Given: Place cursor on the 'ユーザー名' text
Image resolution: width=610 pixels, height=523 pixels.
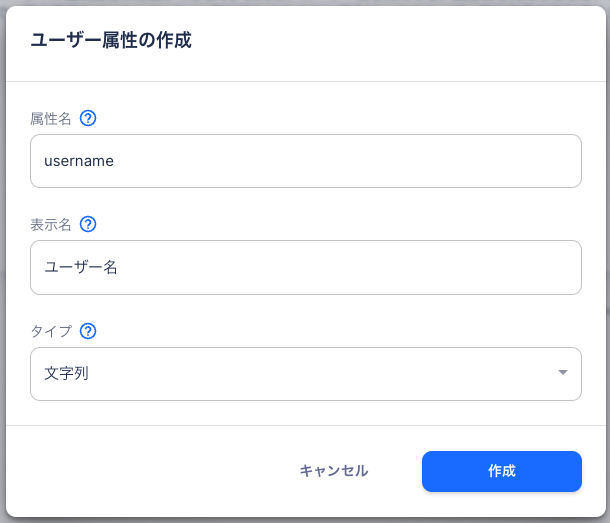Looking at the screenshot, I should [81, 268].
